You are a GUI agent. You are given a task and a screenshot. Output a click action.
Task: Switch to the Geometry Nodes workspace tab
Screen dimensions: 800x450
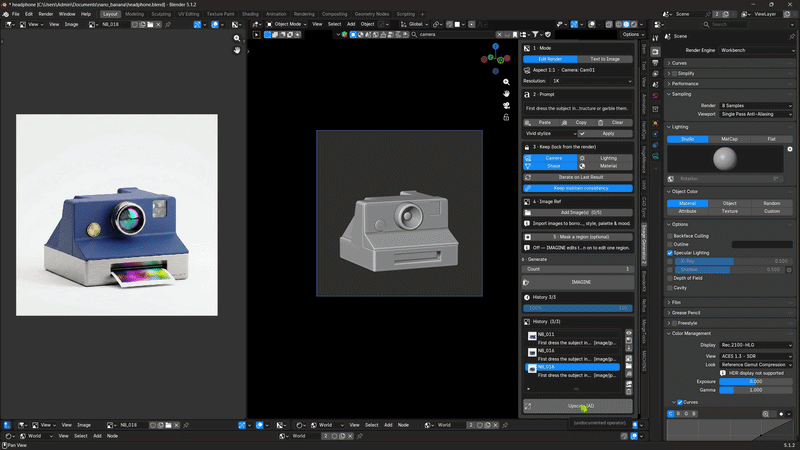coord(371,14)
